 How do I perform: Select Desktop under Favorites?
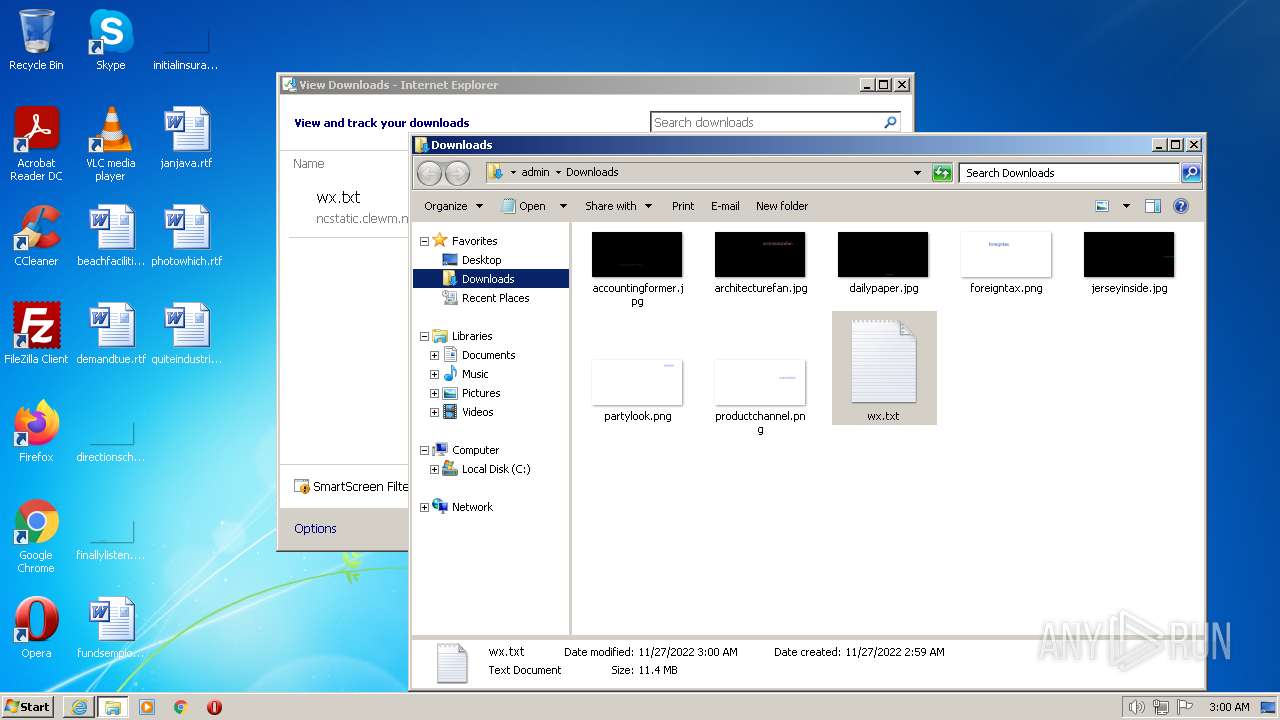click(481, 260)
